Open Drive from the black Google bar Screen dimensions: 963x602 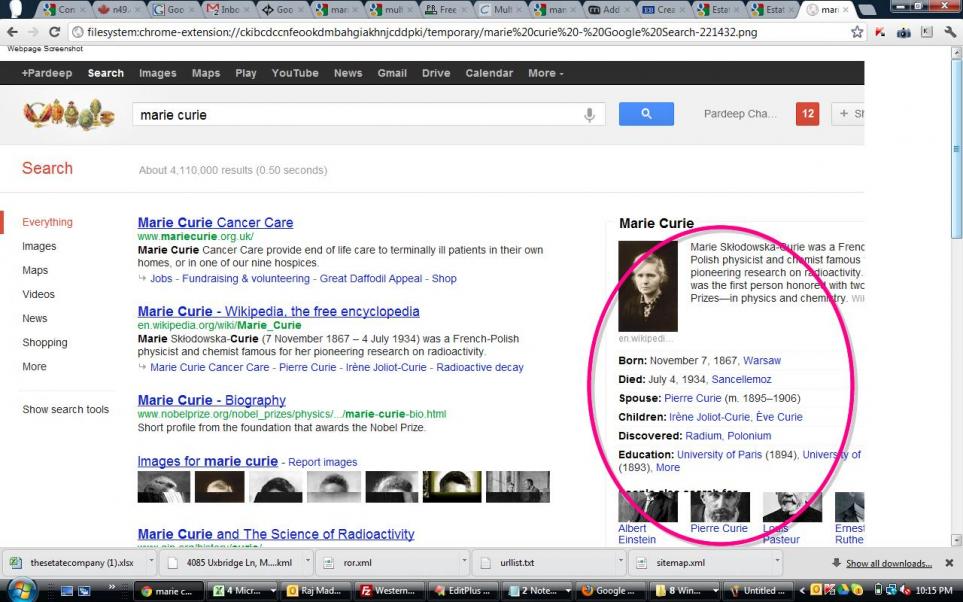pyautogui.click(x=436, y=73)
